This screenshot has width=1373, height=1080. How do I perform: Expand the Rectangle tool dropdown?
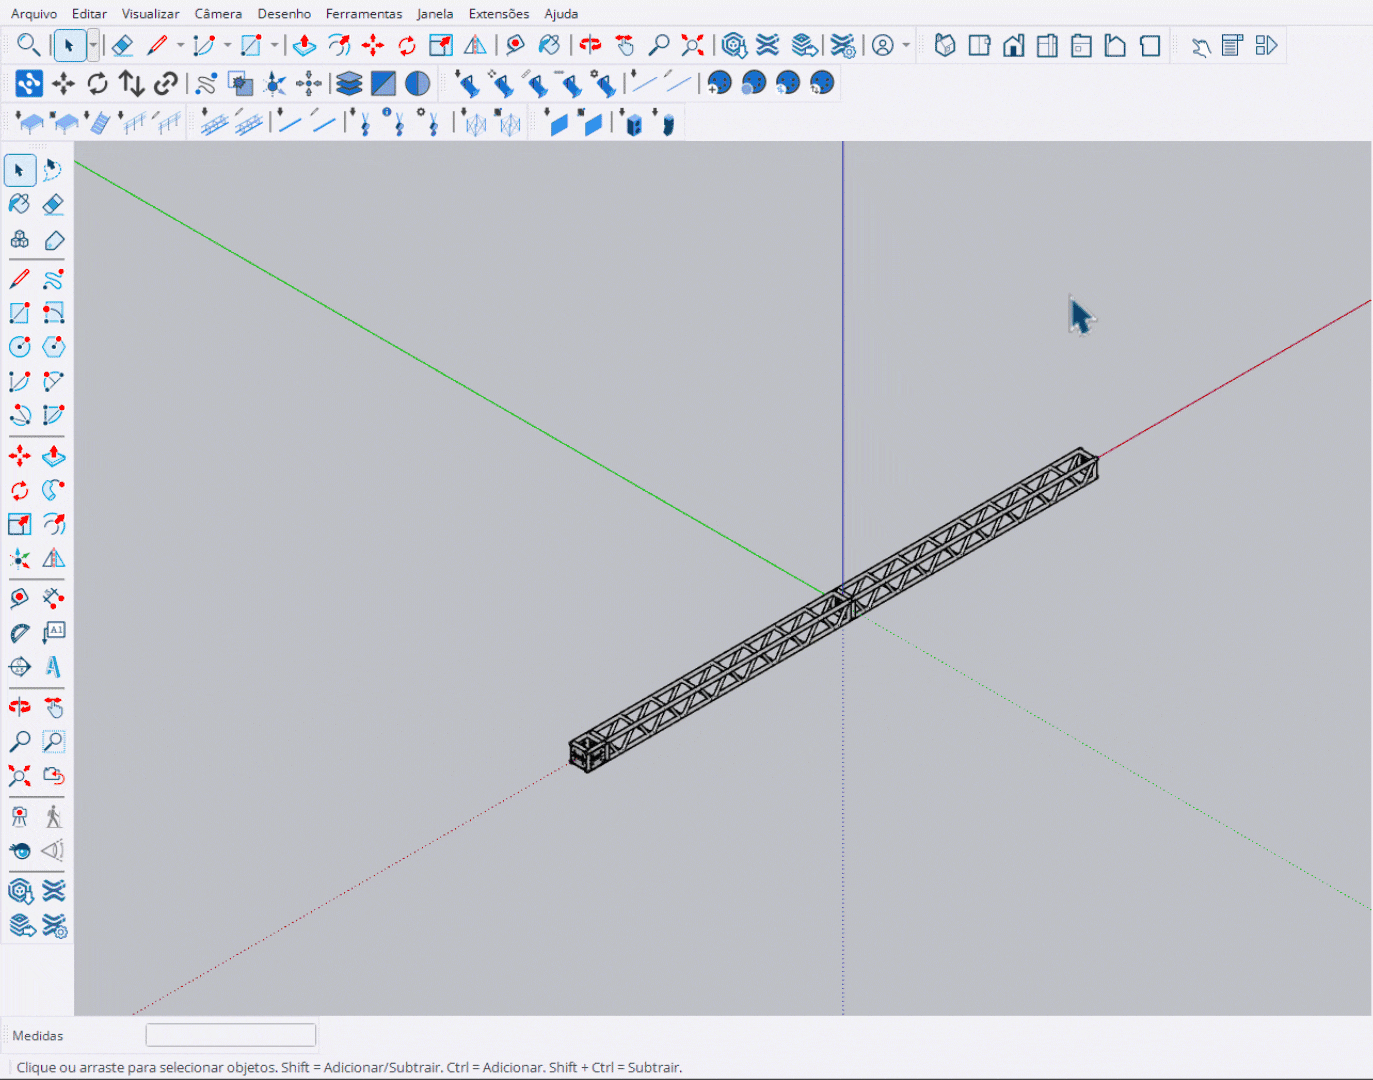pyautogui.click(x=274, y=45)
